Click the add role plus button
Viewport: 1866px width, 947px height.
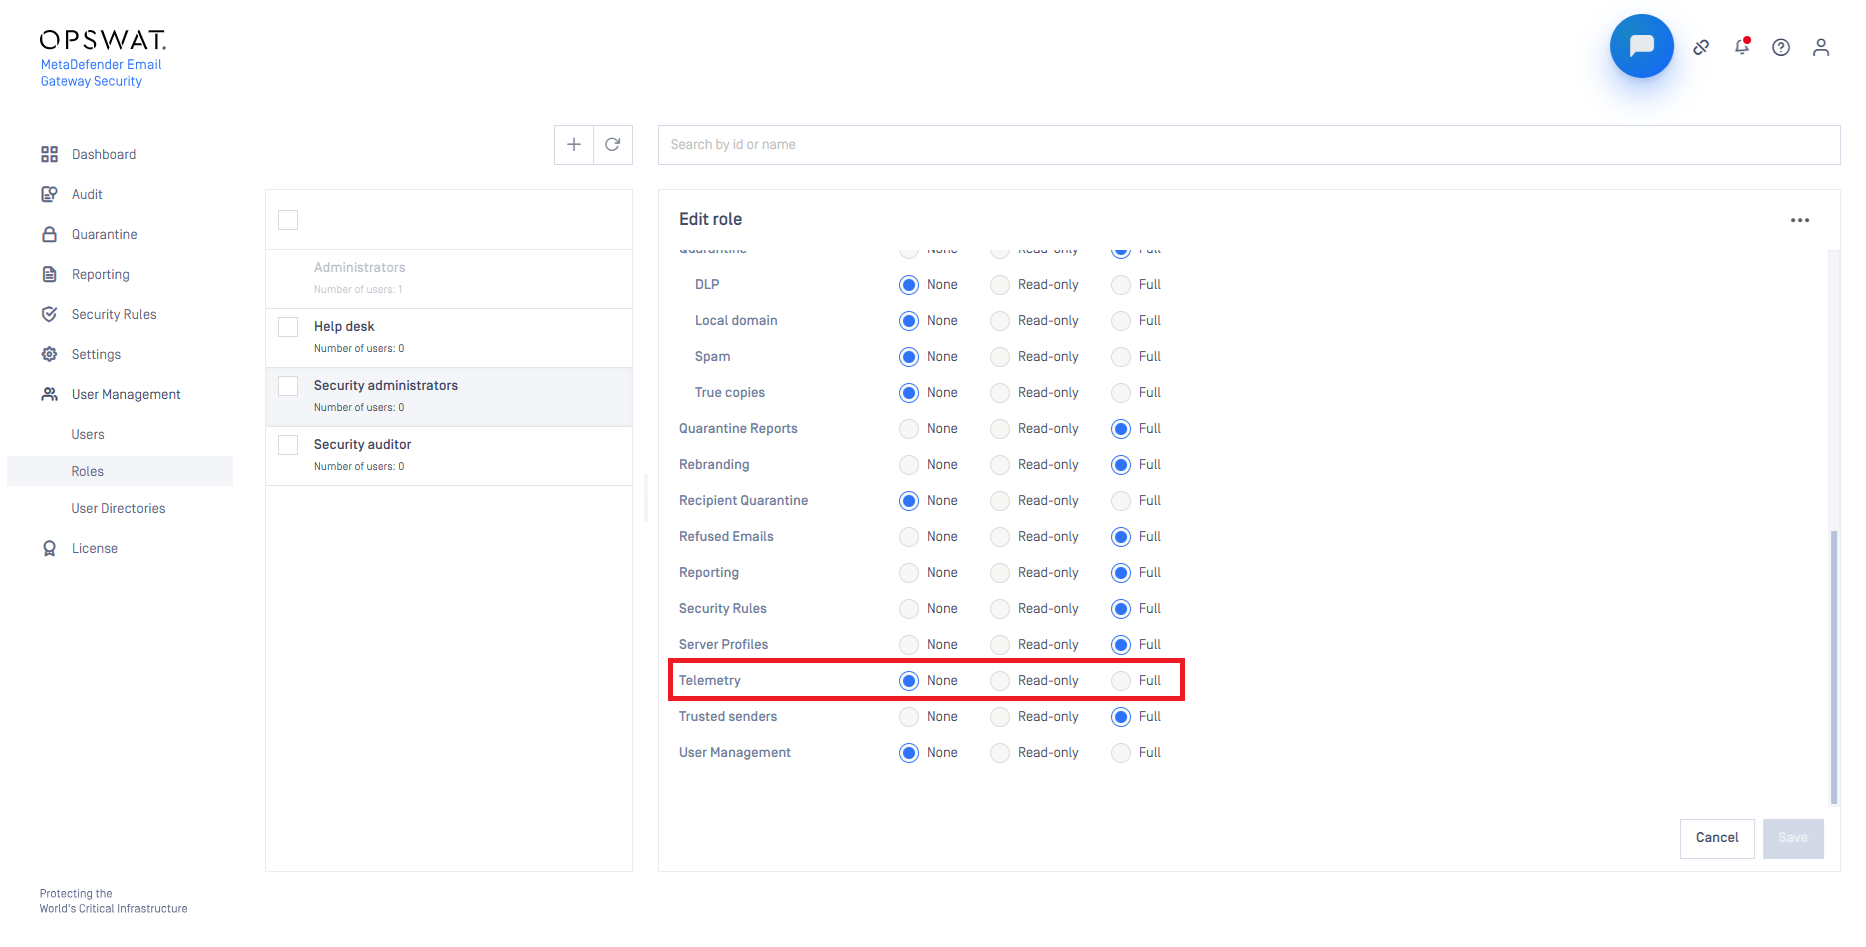tap(574, 145)
